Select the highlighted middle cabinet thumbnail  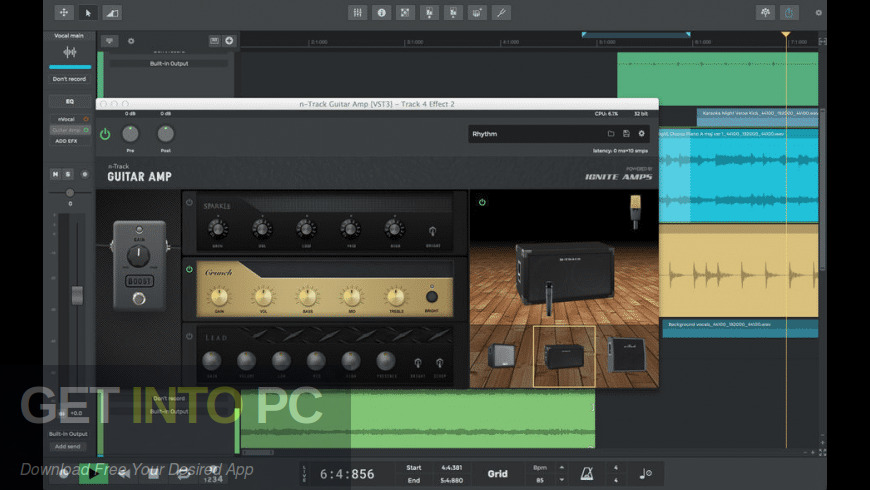click(x=564, y=356)
